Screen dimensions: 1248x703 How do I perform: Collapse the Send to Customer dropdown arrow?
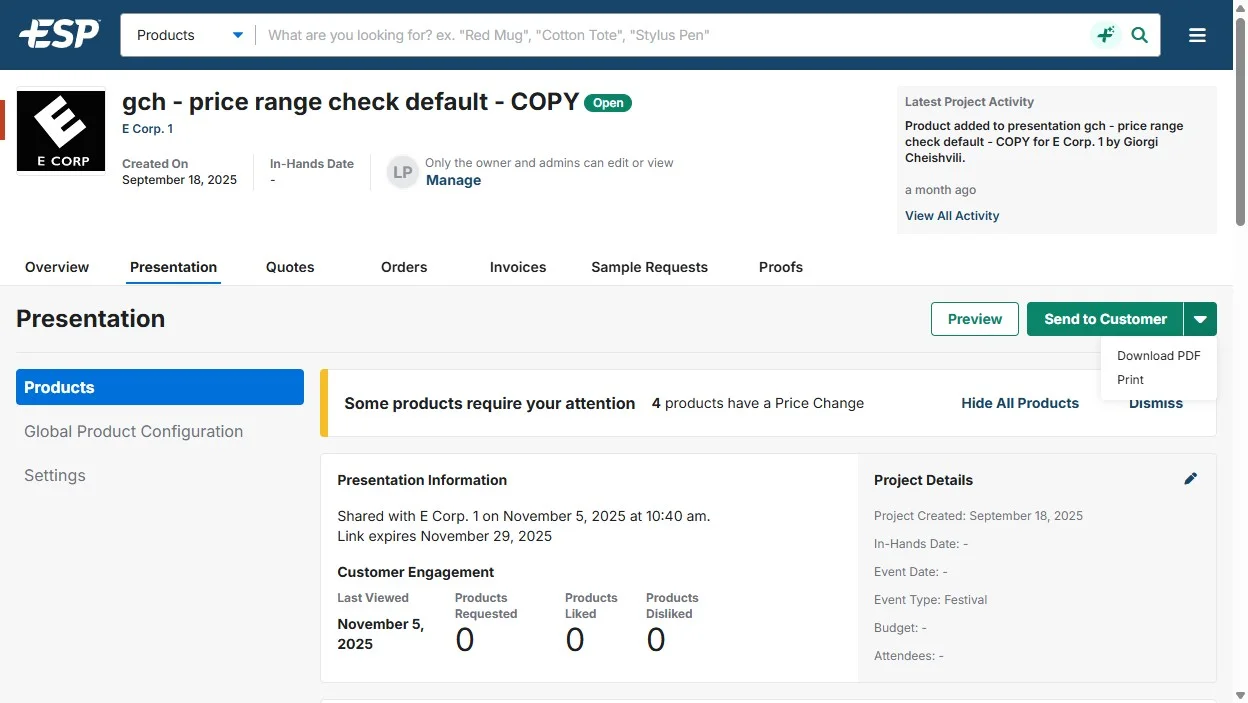[x=1200, y=319]
